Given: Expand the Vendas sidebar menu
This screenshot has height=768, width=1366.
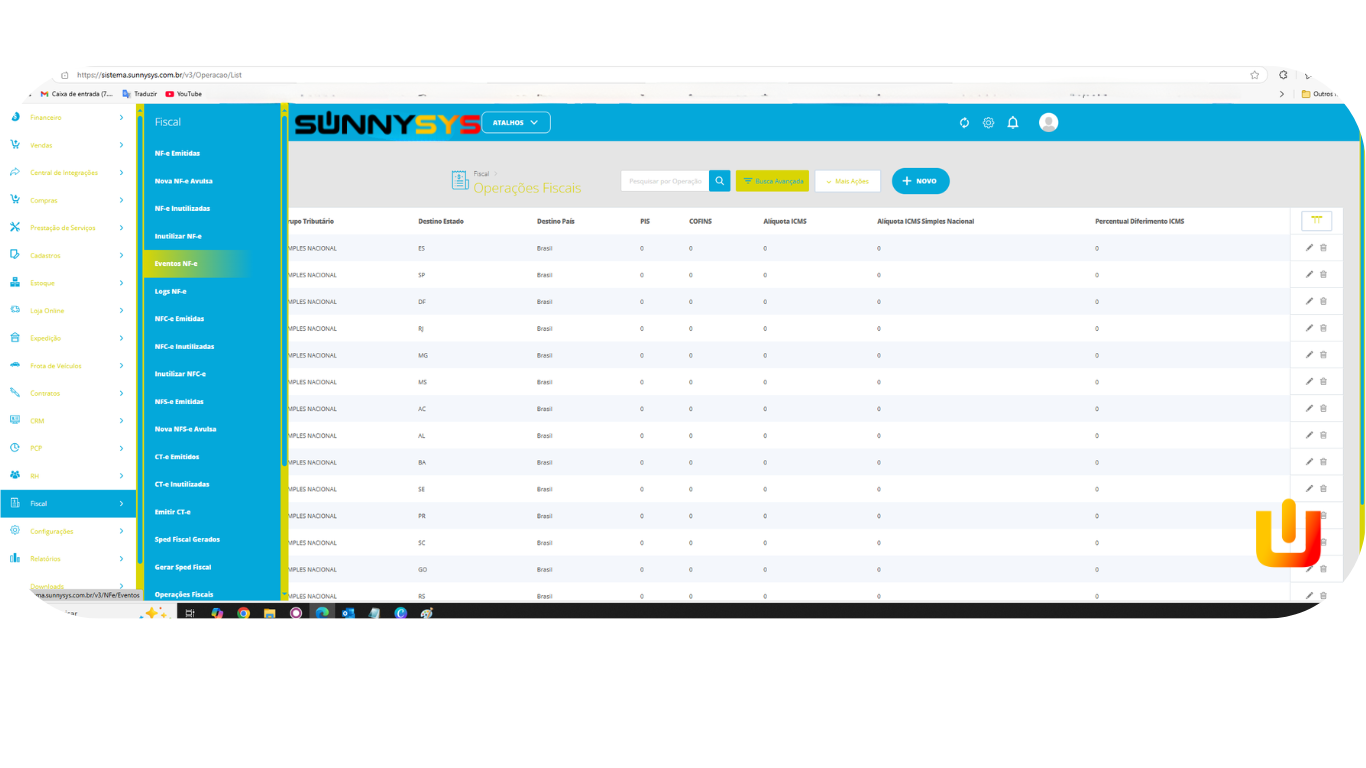Looking at the screenshot, I should point(68,145).
